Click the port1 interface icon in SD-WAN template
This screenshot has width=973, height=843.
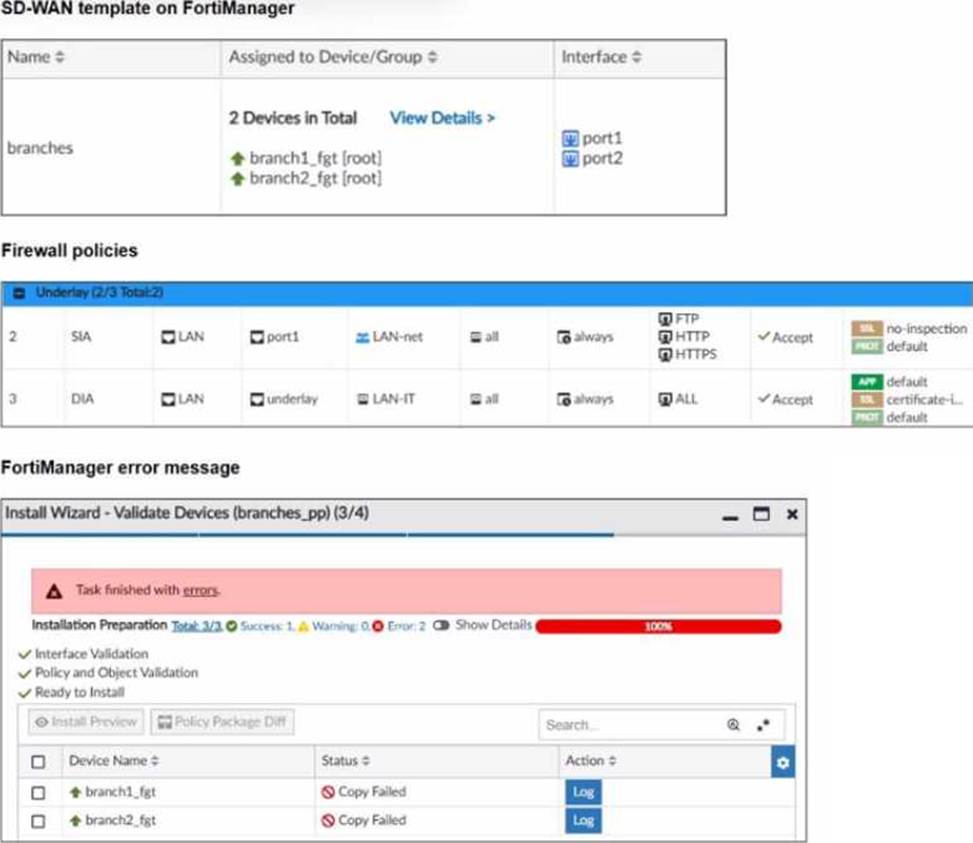point(570,139)
